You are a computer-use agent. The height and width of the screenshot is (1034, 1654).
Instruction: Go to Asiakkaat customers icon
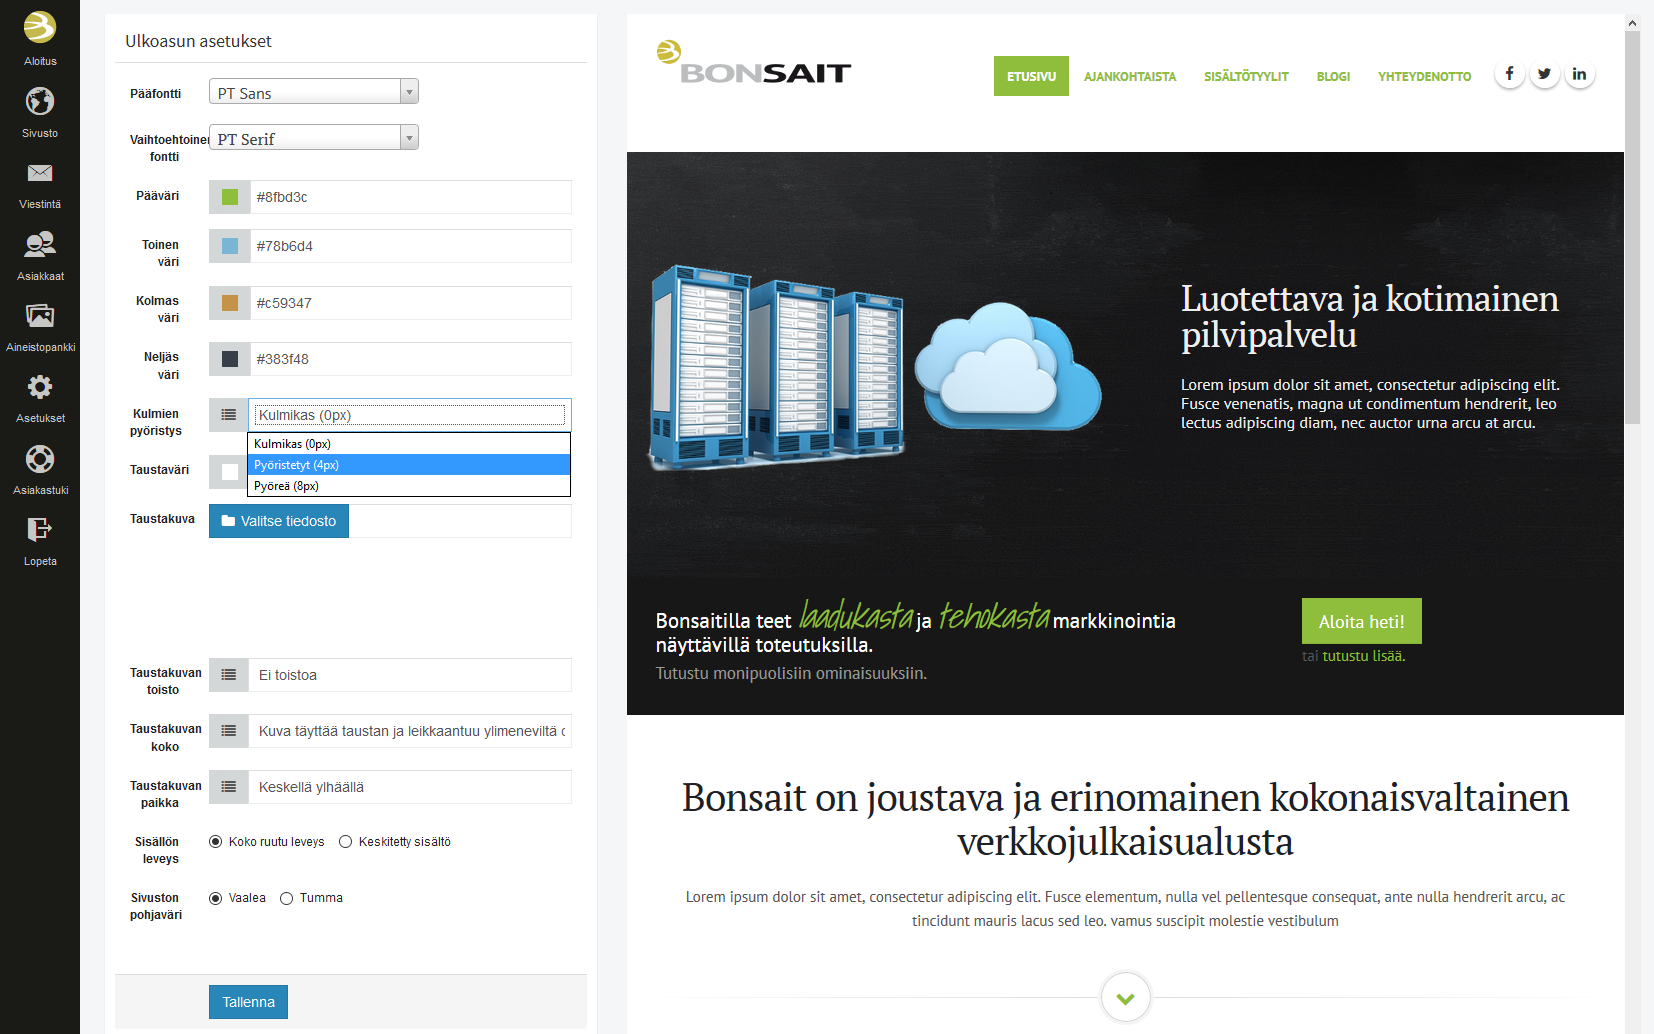coord(40,245)
